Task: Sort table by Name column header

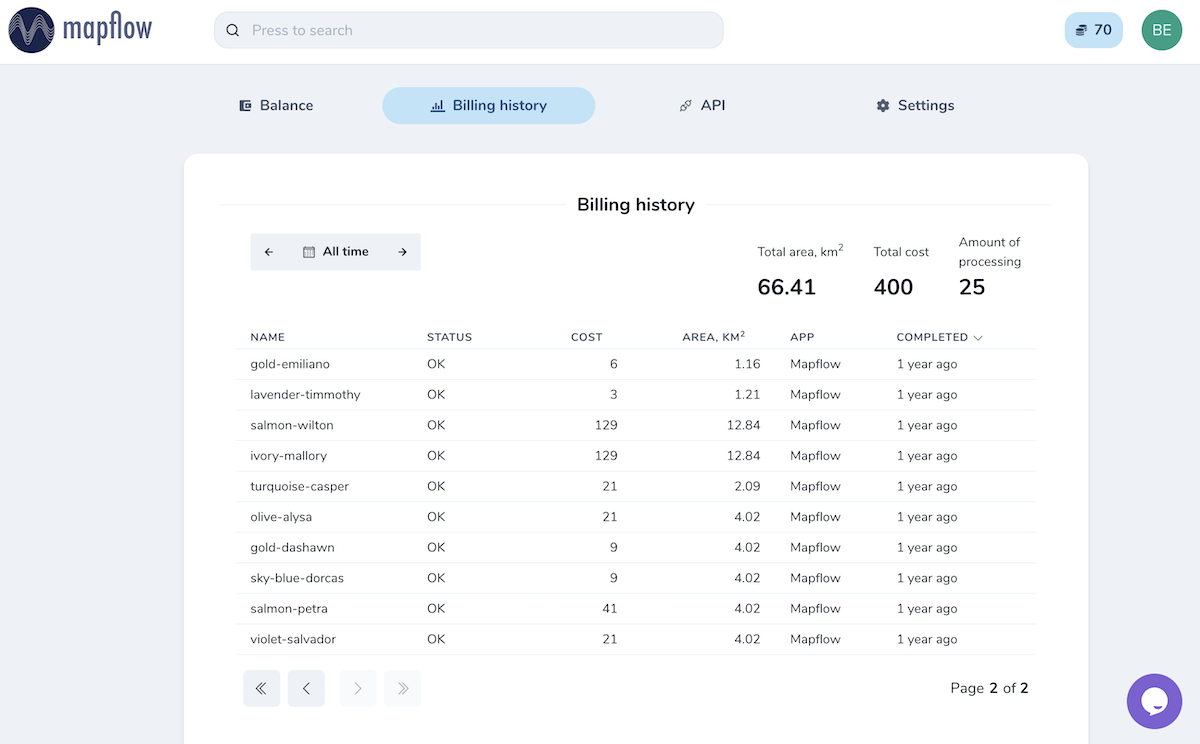Action: pyautogui.click(x=268, y=337)
